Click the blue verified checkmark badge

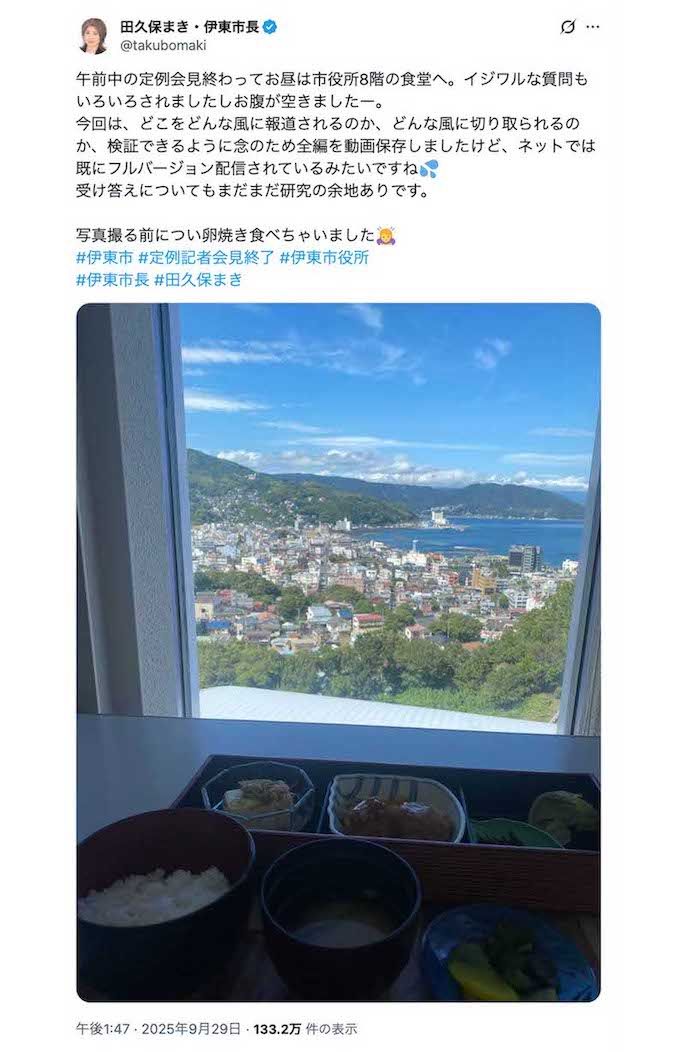270,27
